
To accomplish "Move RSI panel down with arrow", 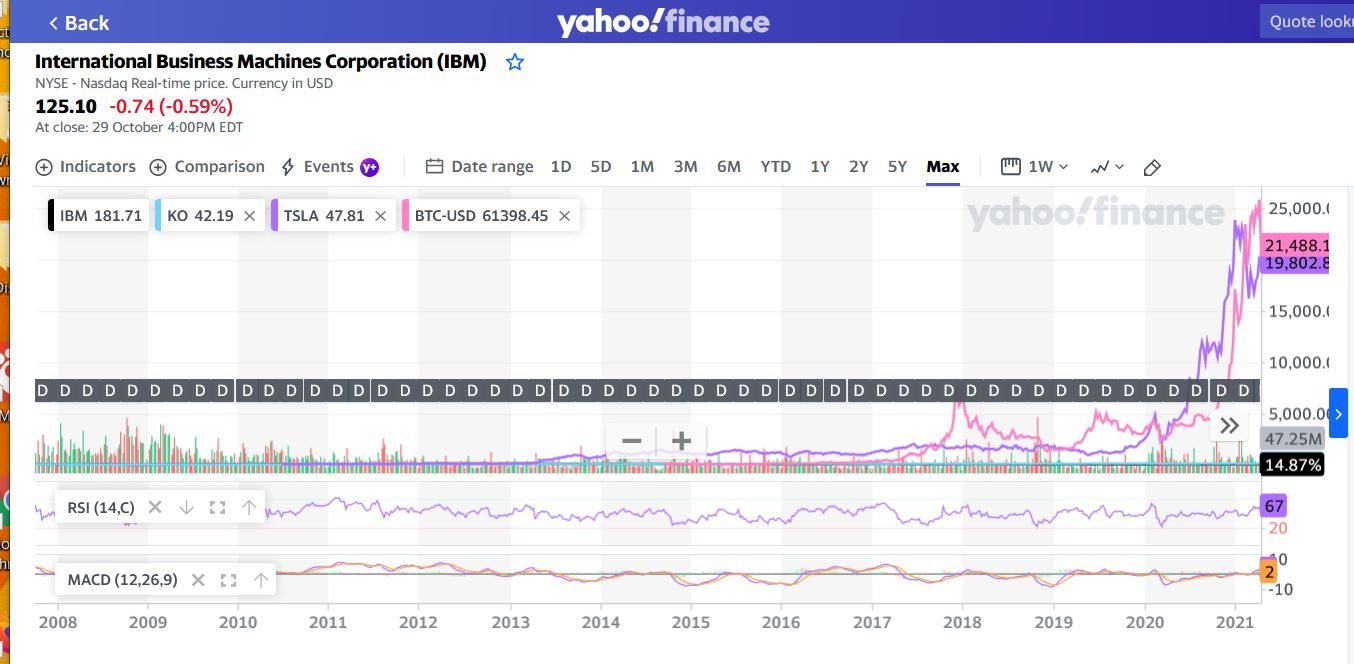I will coord(186,507).
